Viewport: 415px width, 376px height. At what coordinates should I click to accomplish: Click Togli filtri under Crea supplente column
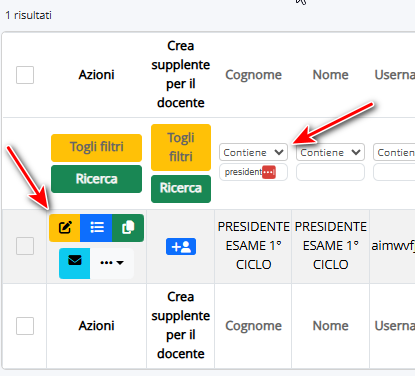[181, 147]
